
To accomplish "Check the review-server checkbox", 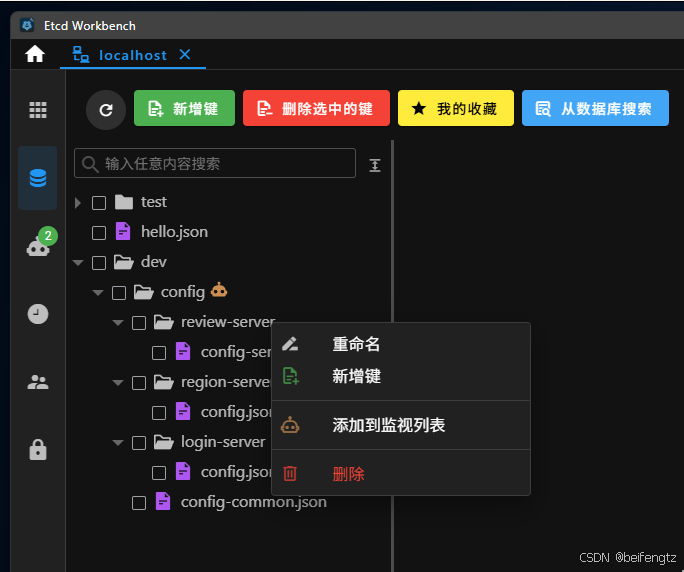I will pos(139,323).
